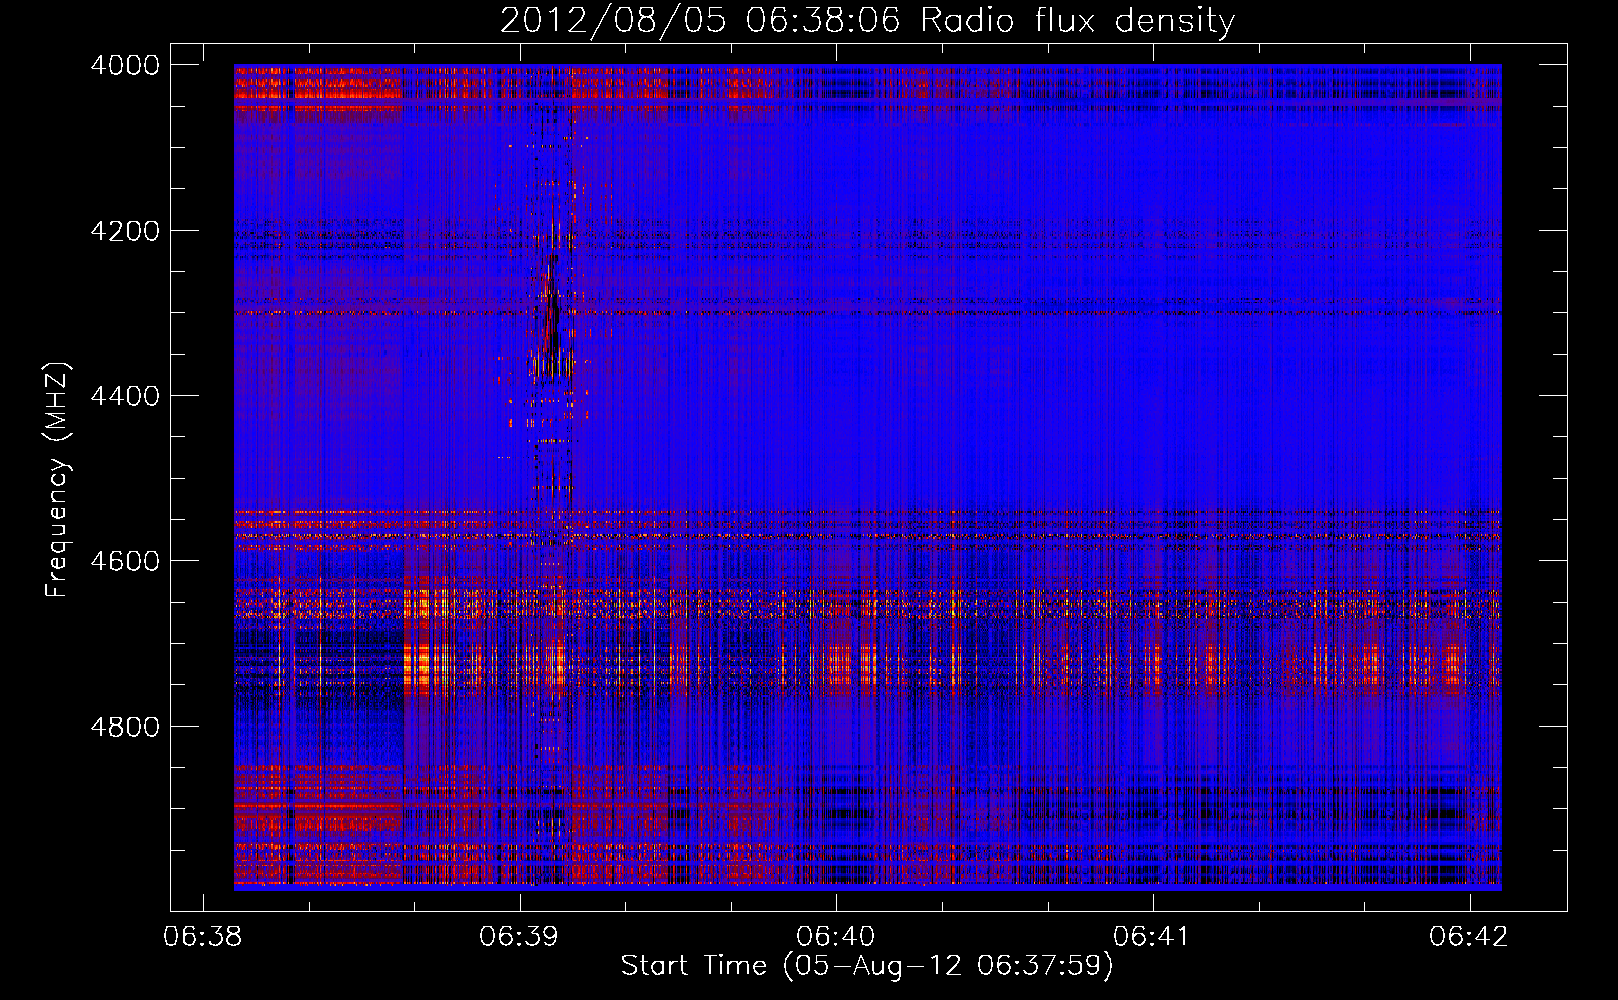Select the 4200 frequency axis label

[x=125, y=231]
